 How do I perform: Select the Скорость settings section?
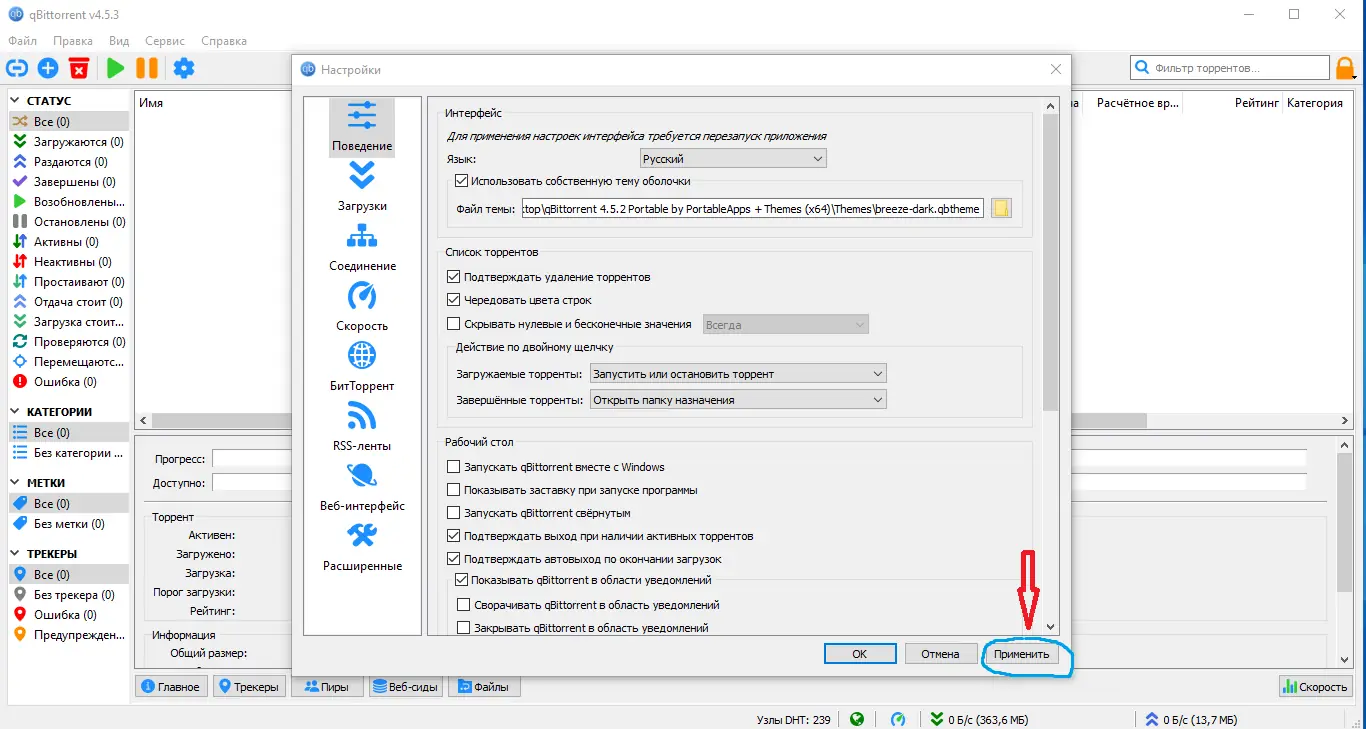[361, 306]
